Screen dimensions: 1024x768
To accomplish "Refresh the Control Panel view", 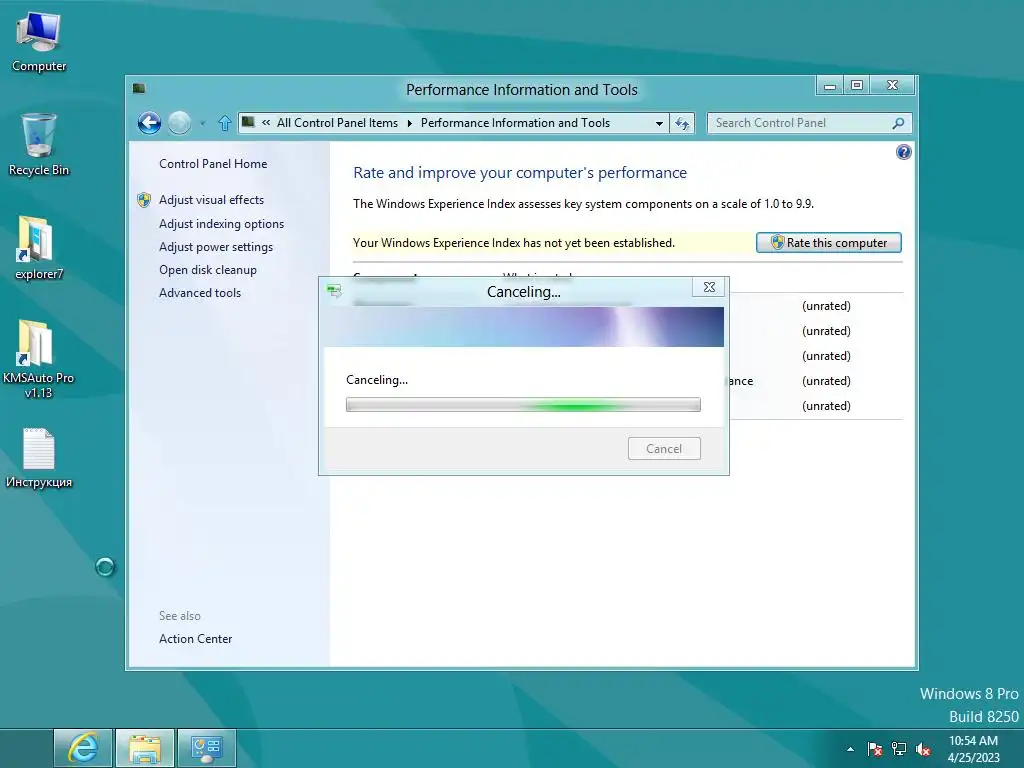I will coord(682,123).
